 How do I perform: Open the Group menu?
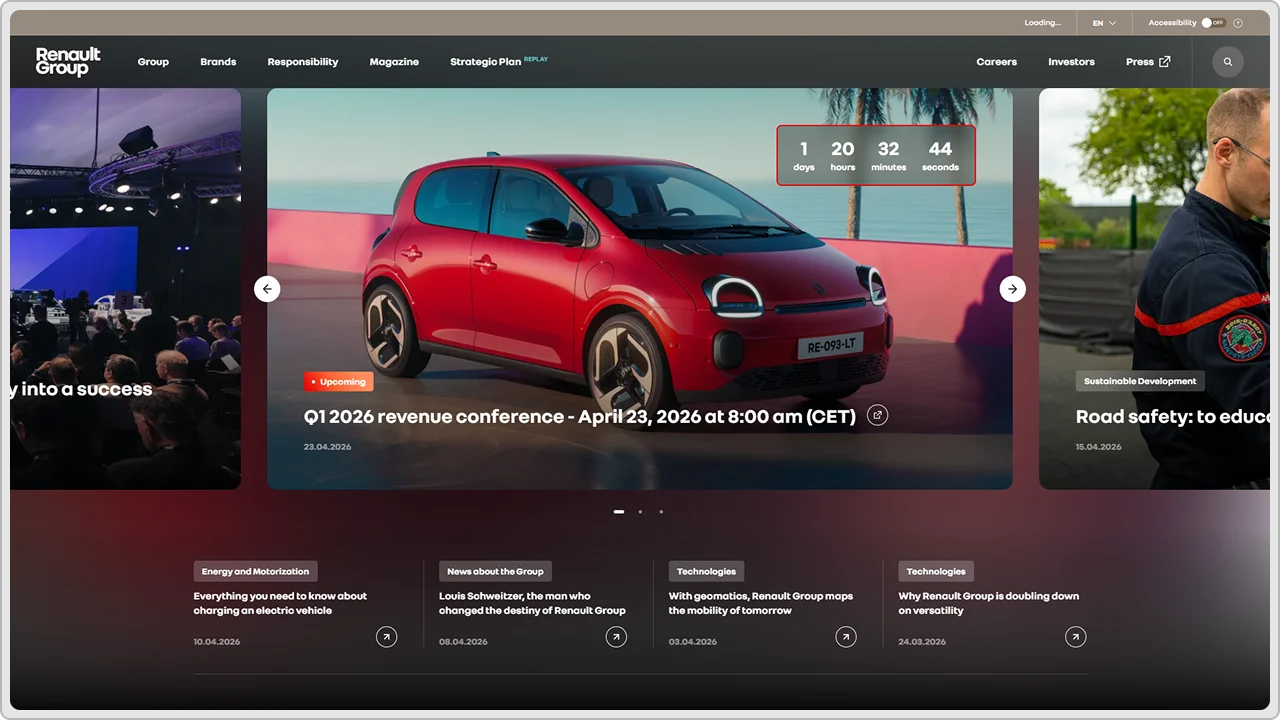tap(153, 62)
